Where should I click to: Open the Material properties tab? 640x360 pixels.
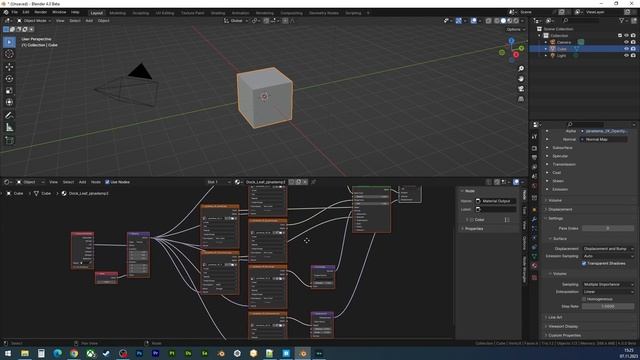534,265
